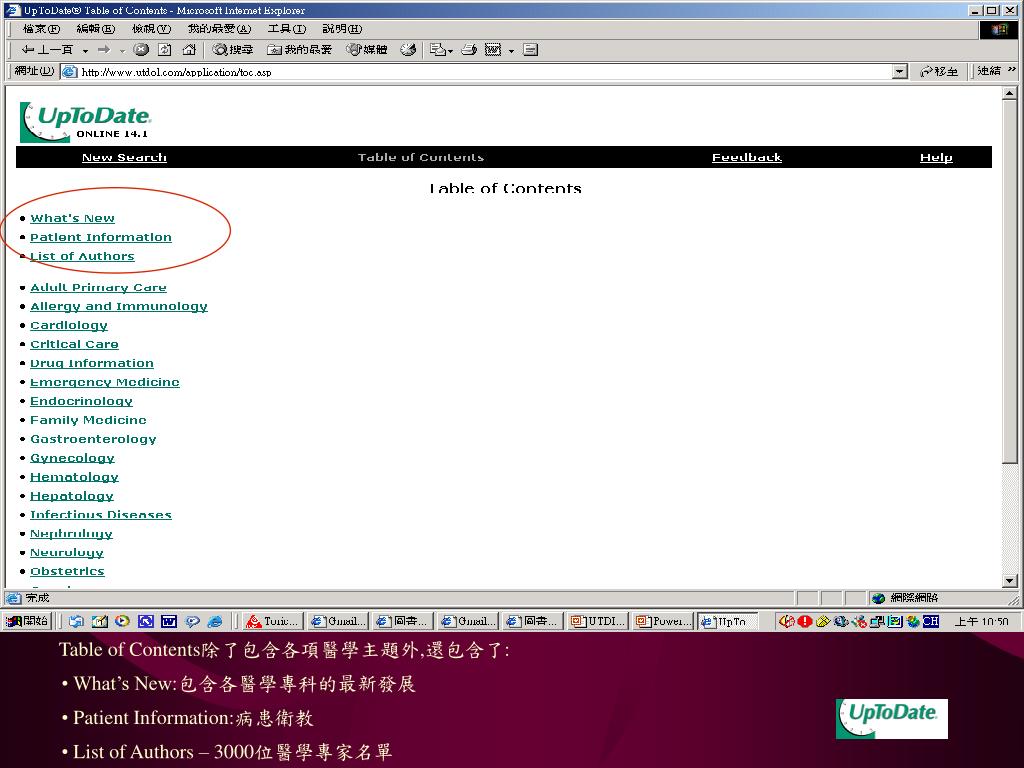The height and width of the screenshot is (768, 1024).
Task: Switch to the Power... taskbar button
Action: pyautogui.click(x=663, y=621)
